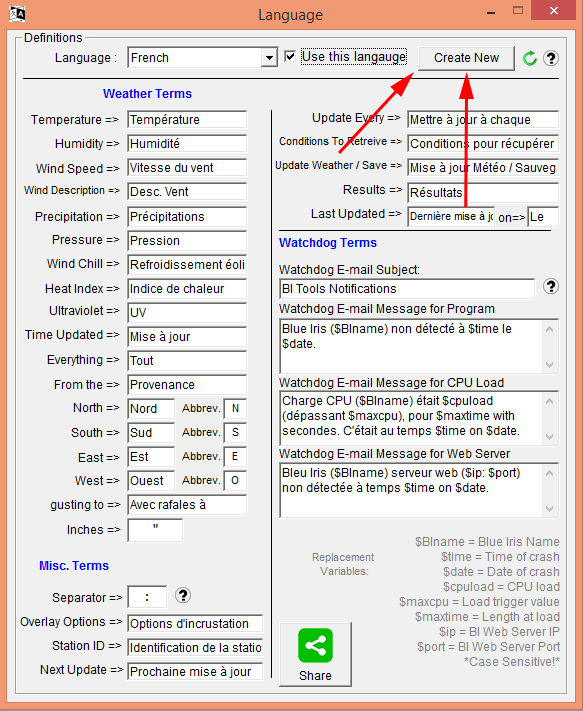The width and height of the screenshot is (583, 711).
Task: Open the Language dropdown showing French
Action: (x=203, y=58)
